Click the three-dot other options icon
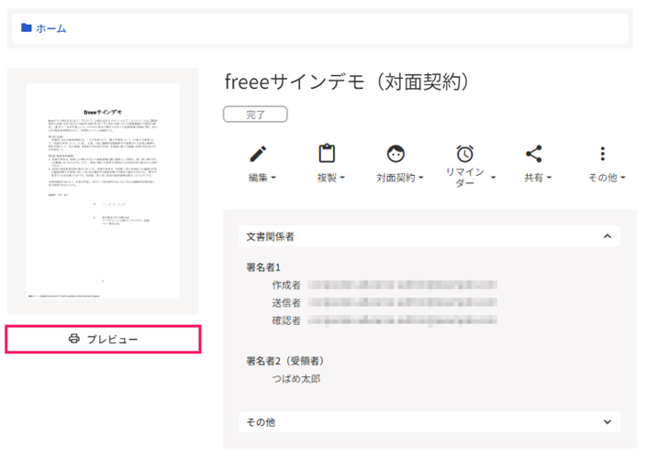 click(603, 154)
